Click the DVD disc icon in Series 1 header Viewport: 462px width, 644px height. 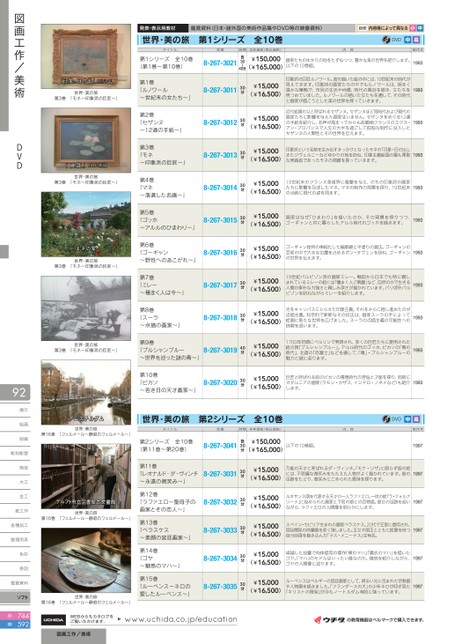(386, 40)
